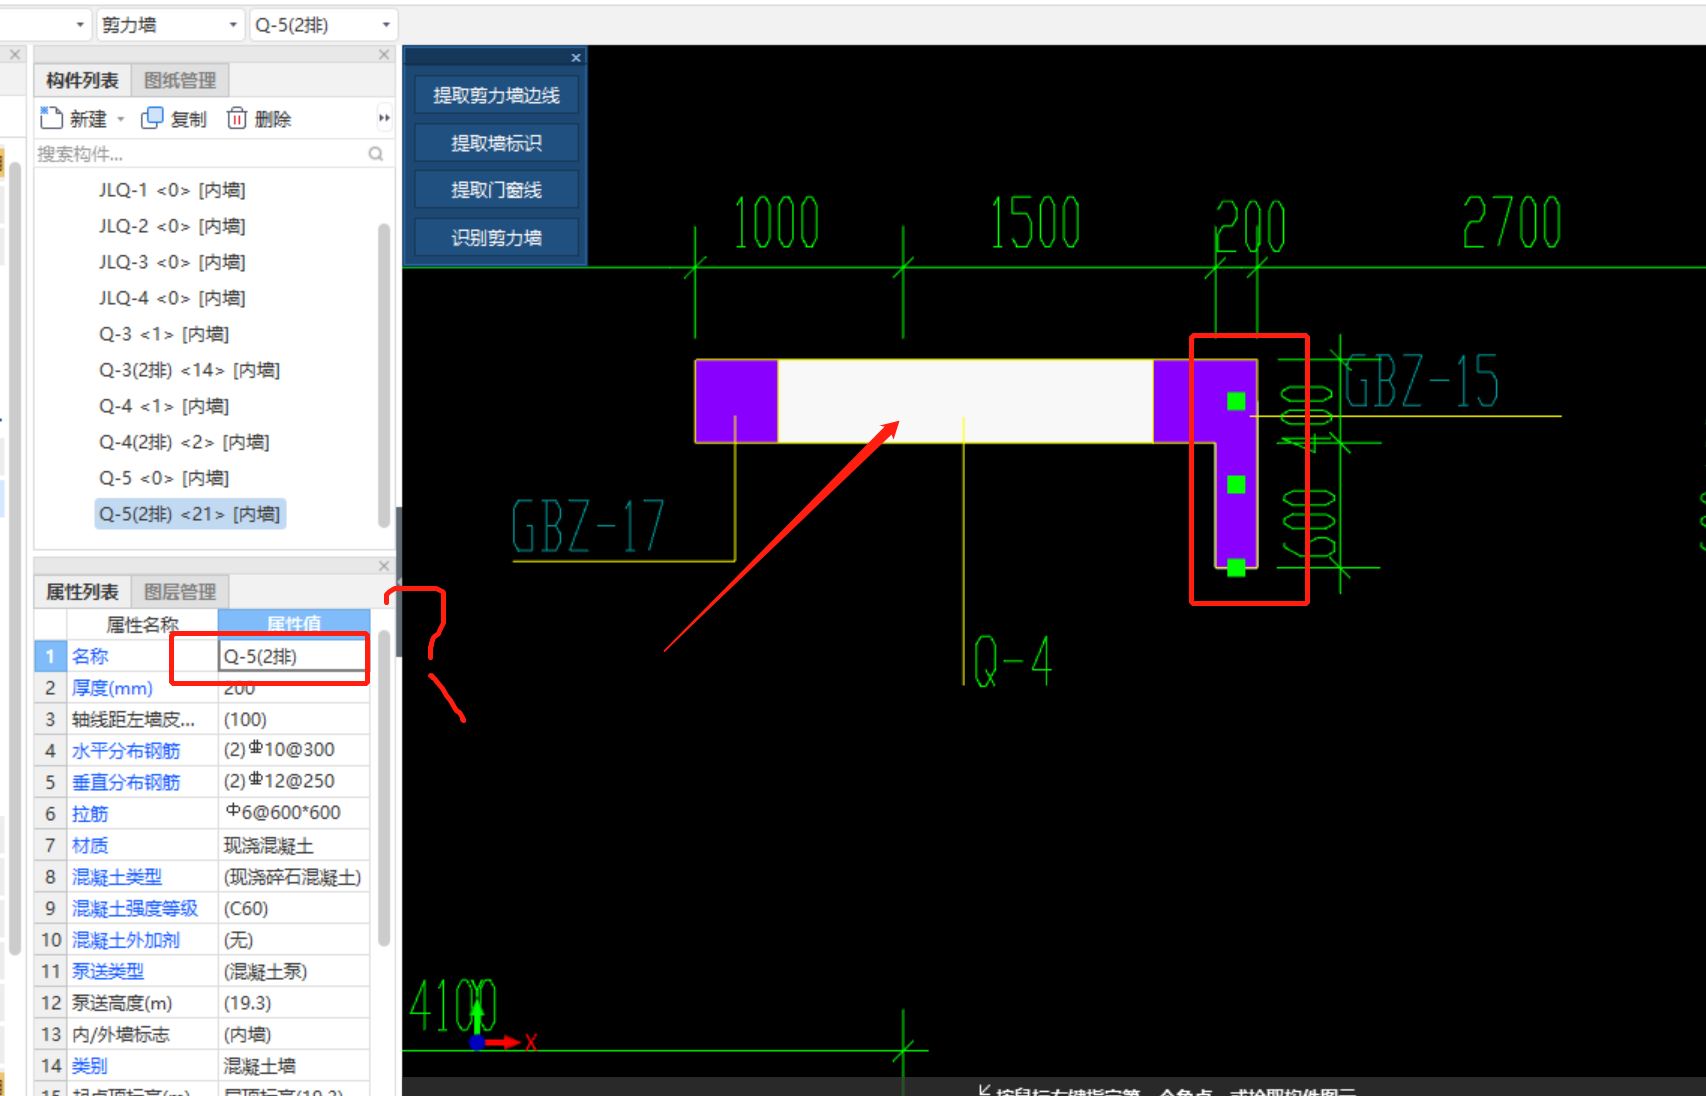Viewport: 1706px width, 1096px height.
Task: Click the left purple GBZ-17 column block
Action: (736, 401)
